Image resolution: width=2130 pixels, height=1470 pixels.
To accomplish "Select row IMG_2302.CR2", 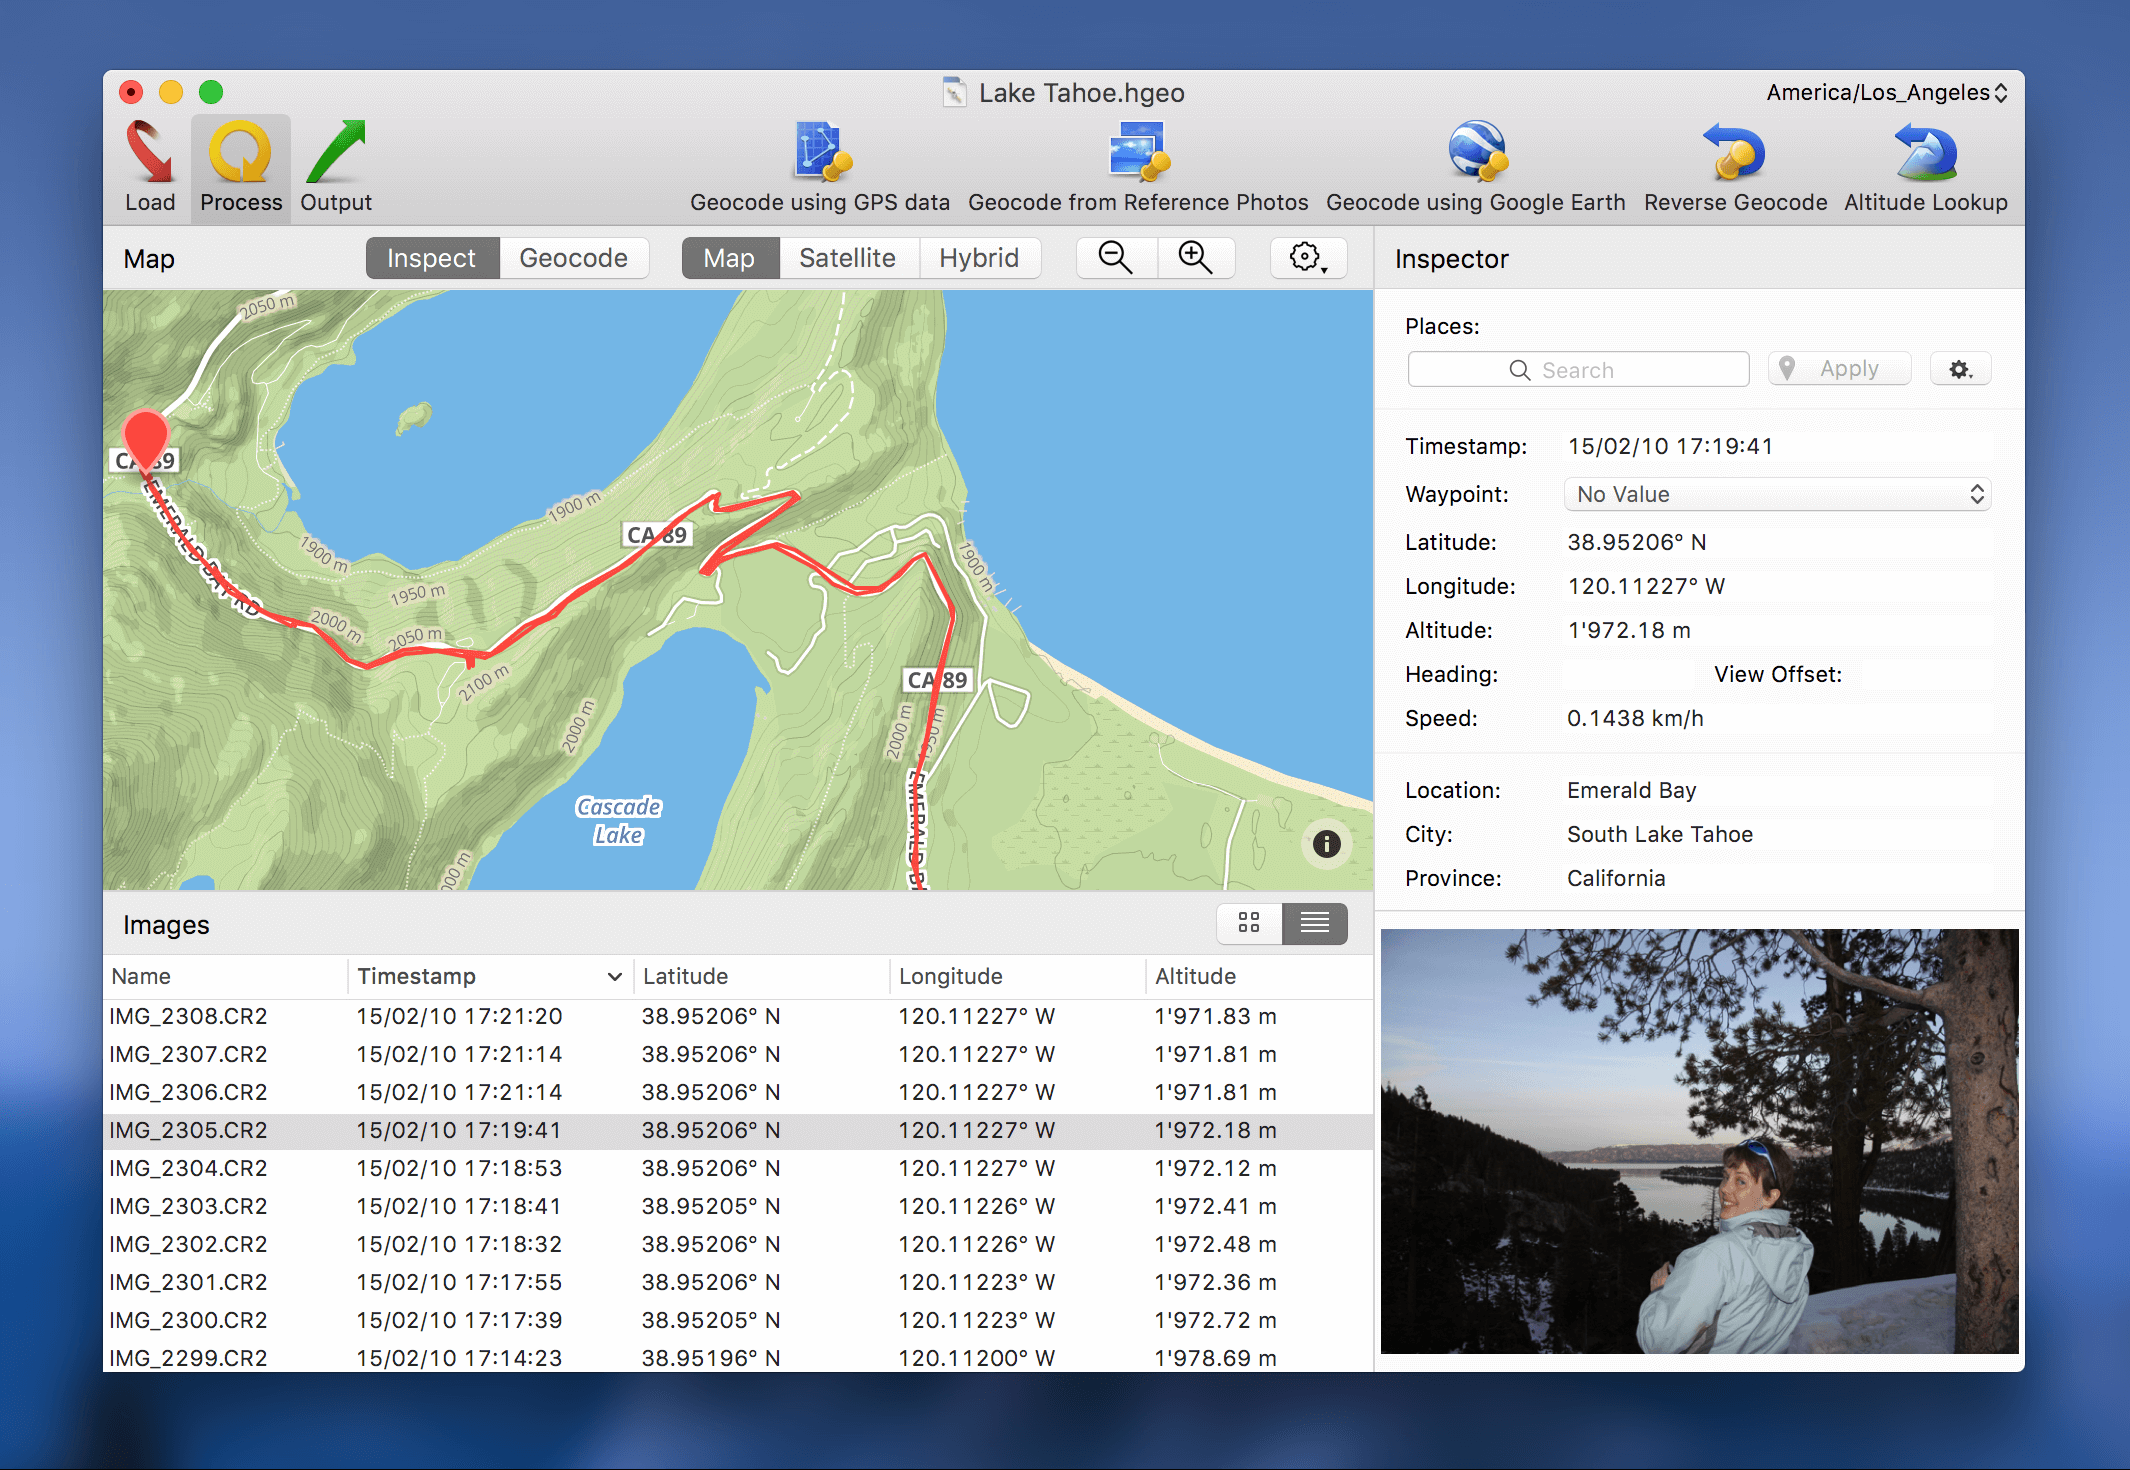I will [x=738, y=1245].
